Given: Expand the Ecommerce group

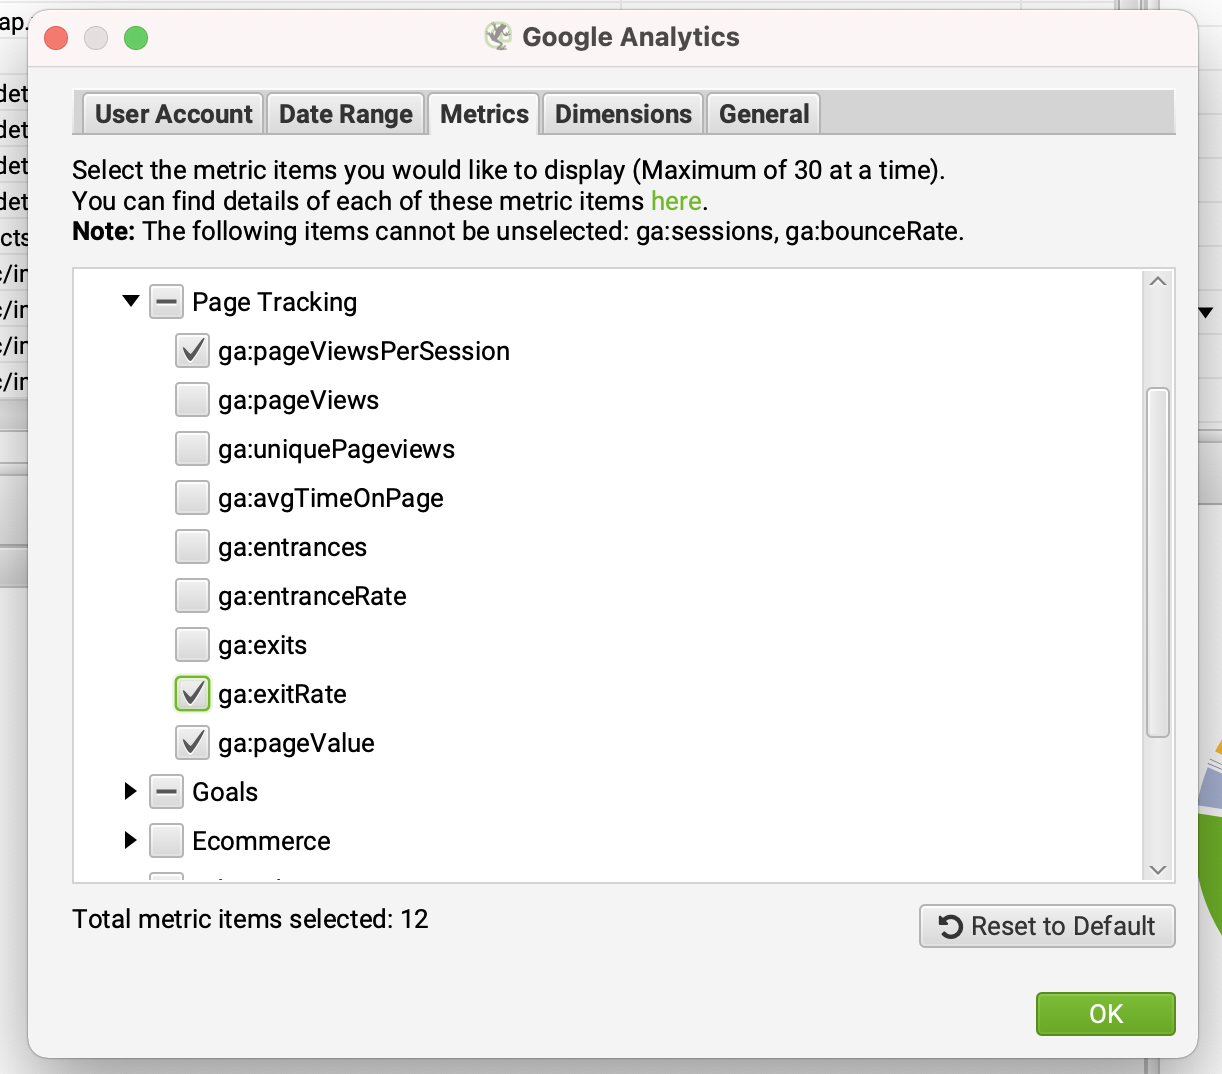Looking at the screenshot, I should click(x=130, y=840).
